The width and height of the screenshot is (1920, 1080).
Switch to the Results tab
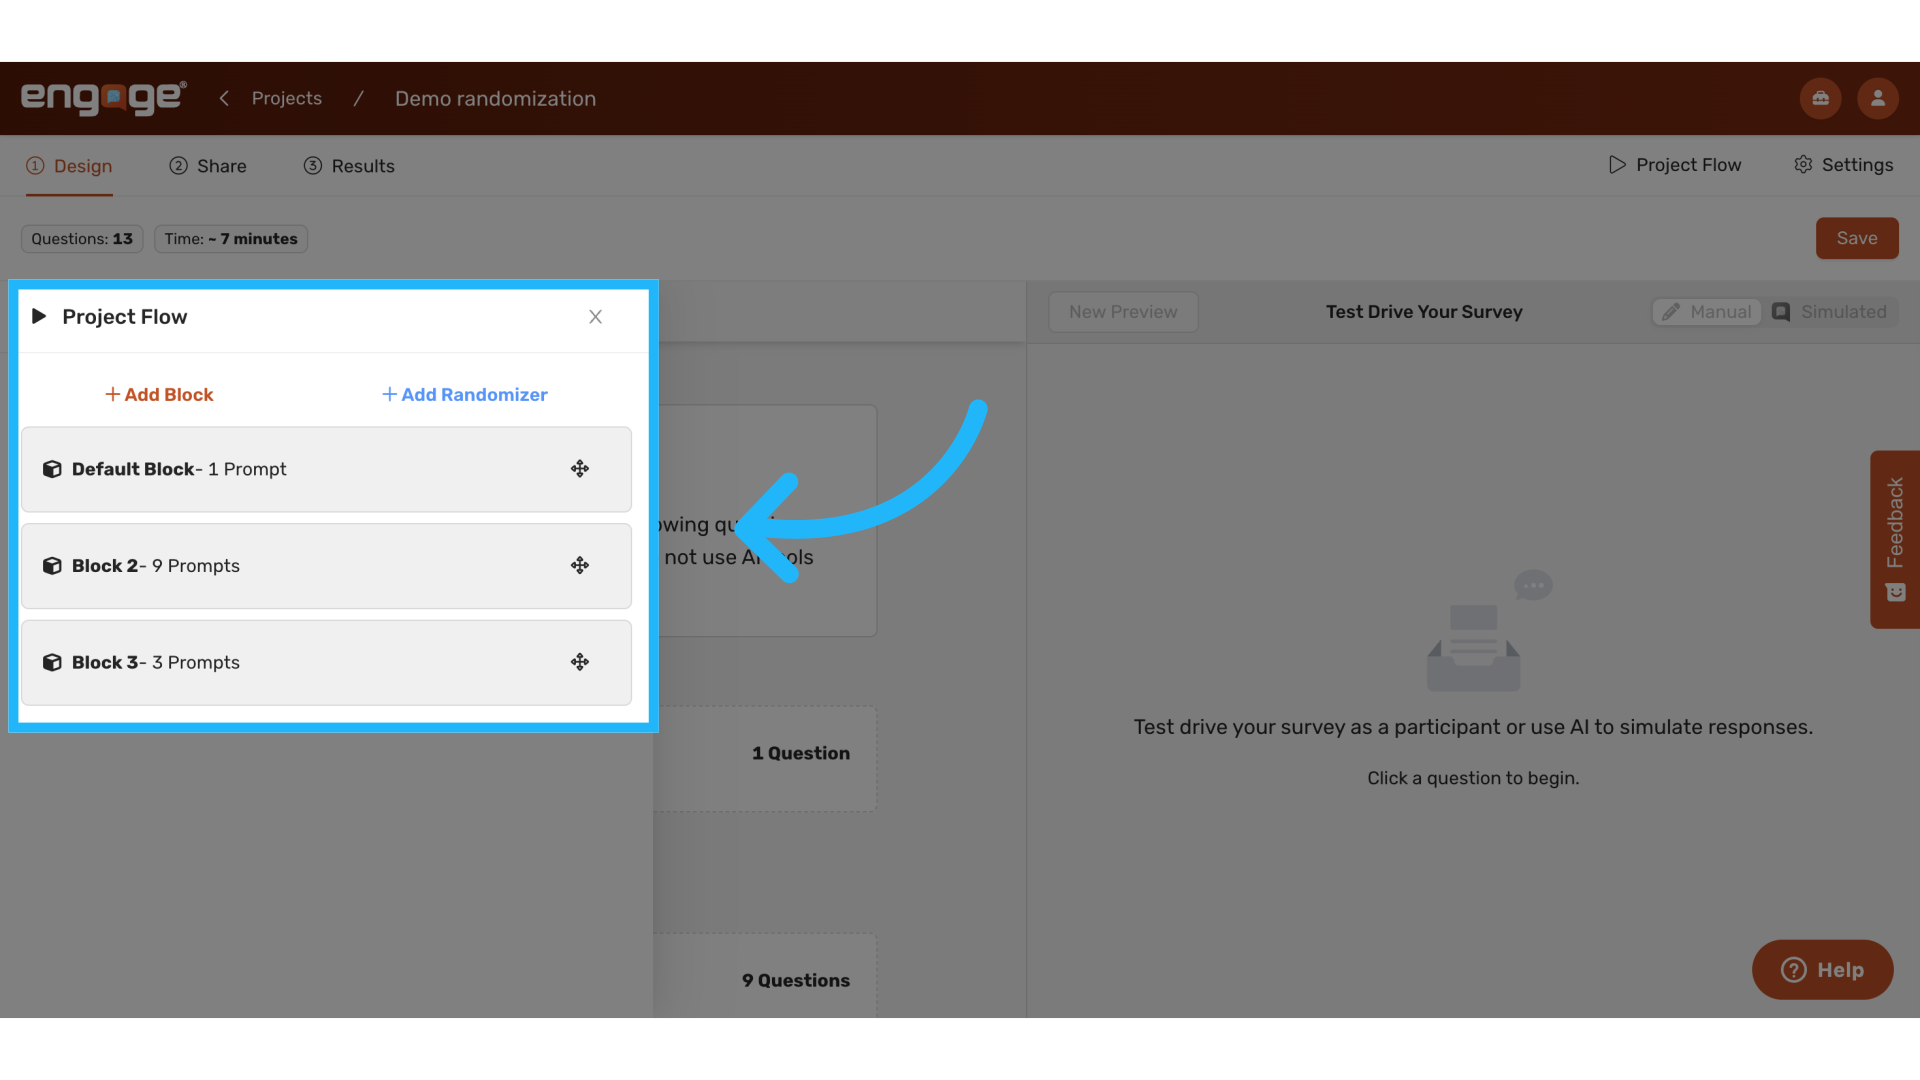[349, 166]
